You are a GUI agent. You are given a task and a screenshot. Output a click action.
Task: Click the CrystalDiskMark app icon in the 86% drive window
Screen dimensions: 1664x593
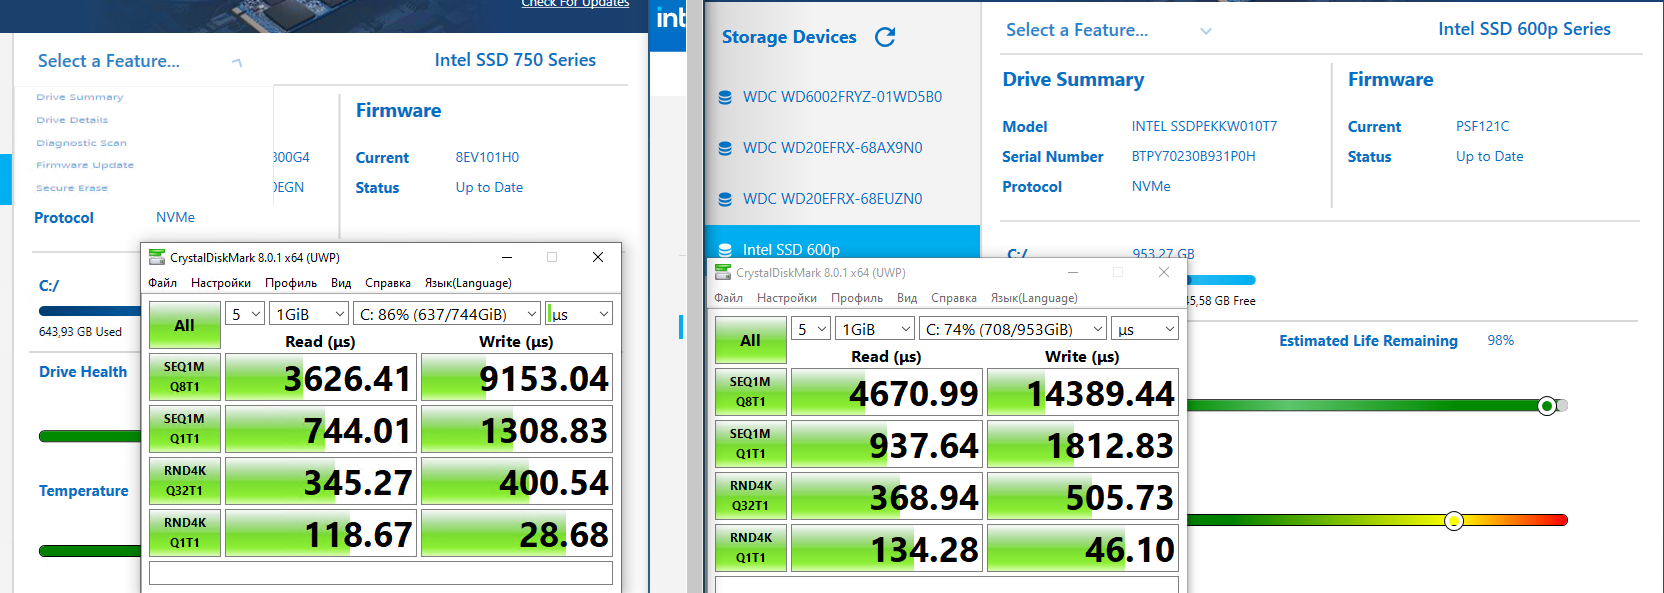click(157, 257)
